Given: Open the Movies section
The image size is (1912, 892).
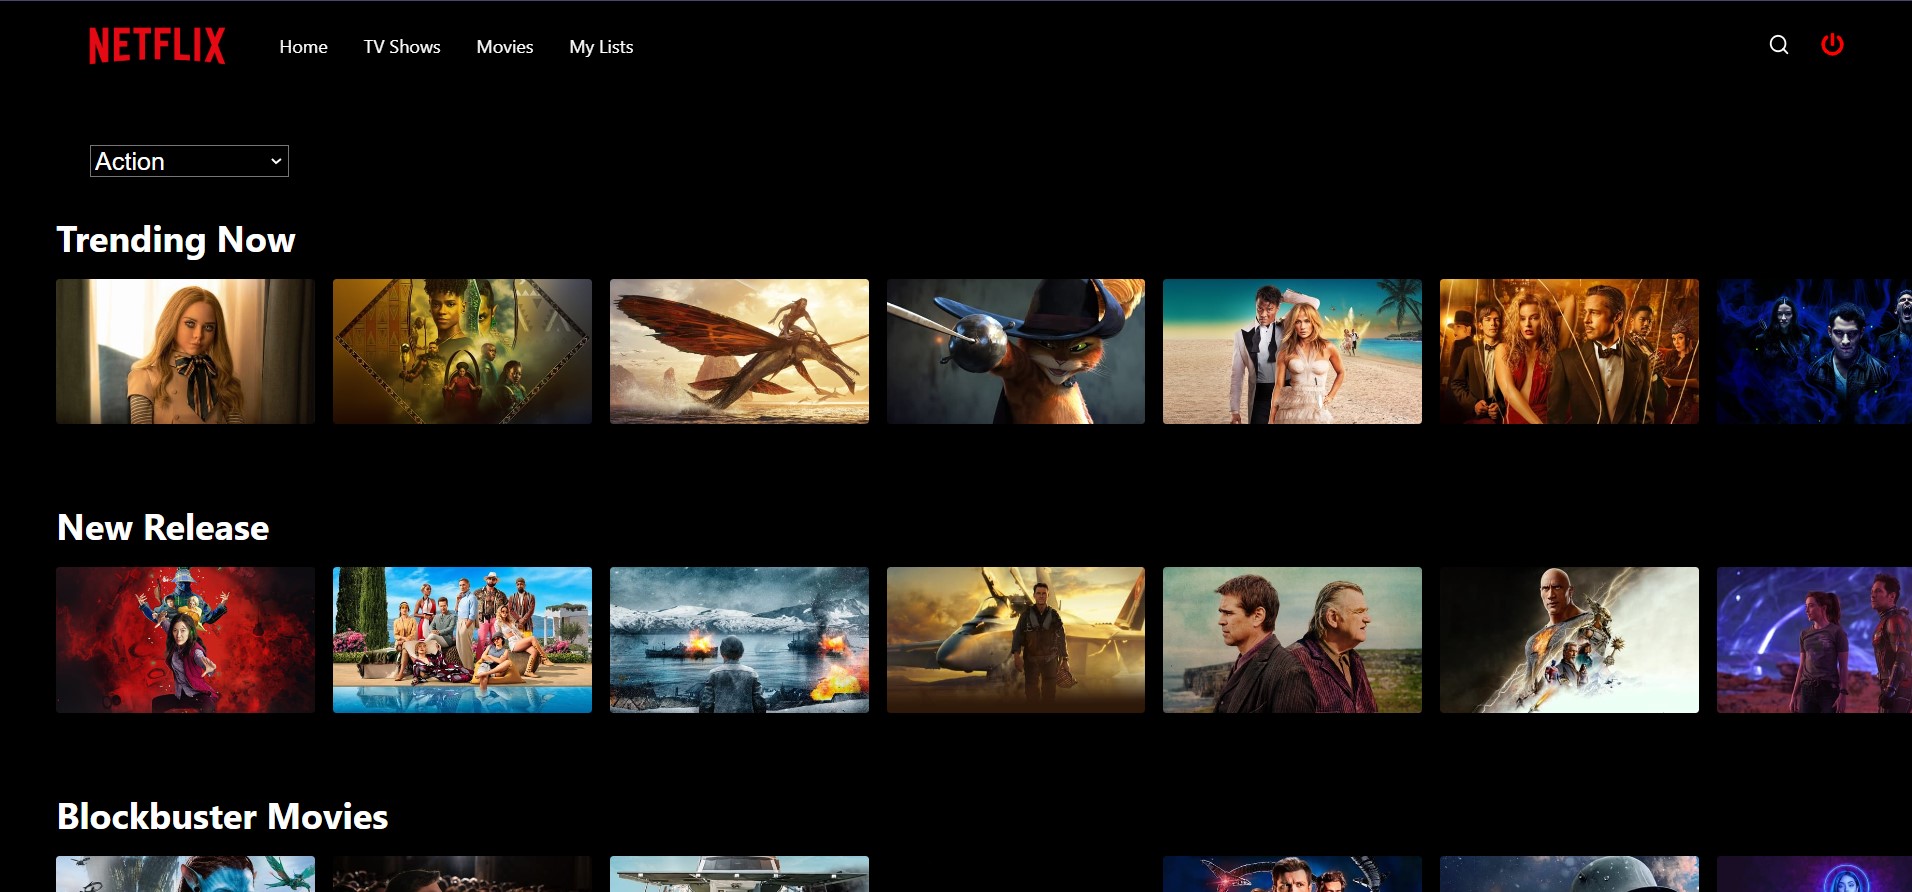Looking at the screenshot, I should 505,47.
